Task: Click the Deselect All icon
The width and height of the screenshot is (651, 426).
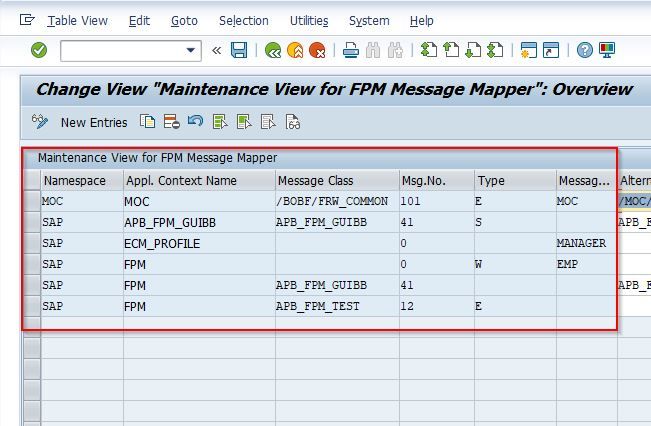Action: tap(268, 122)
